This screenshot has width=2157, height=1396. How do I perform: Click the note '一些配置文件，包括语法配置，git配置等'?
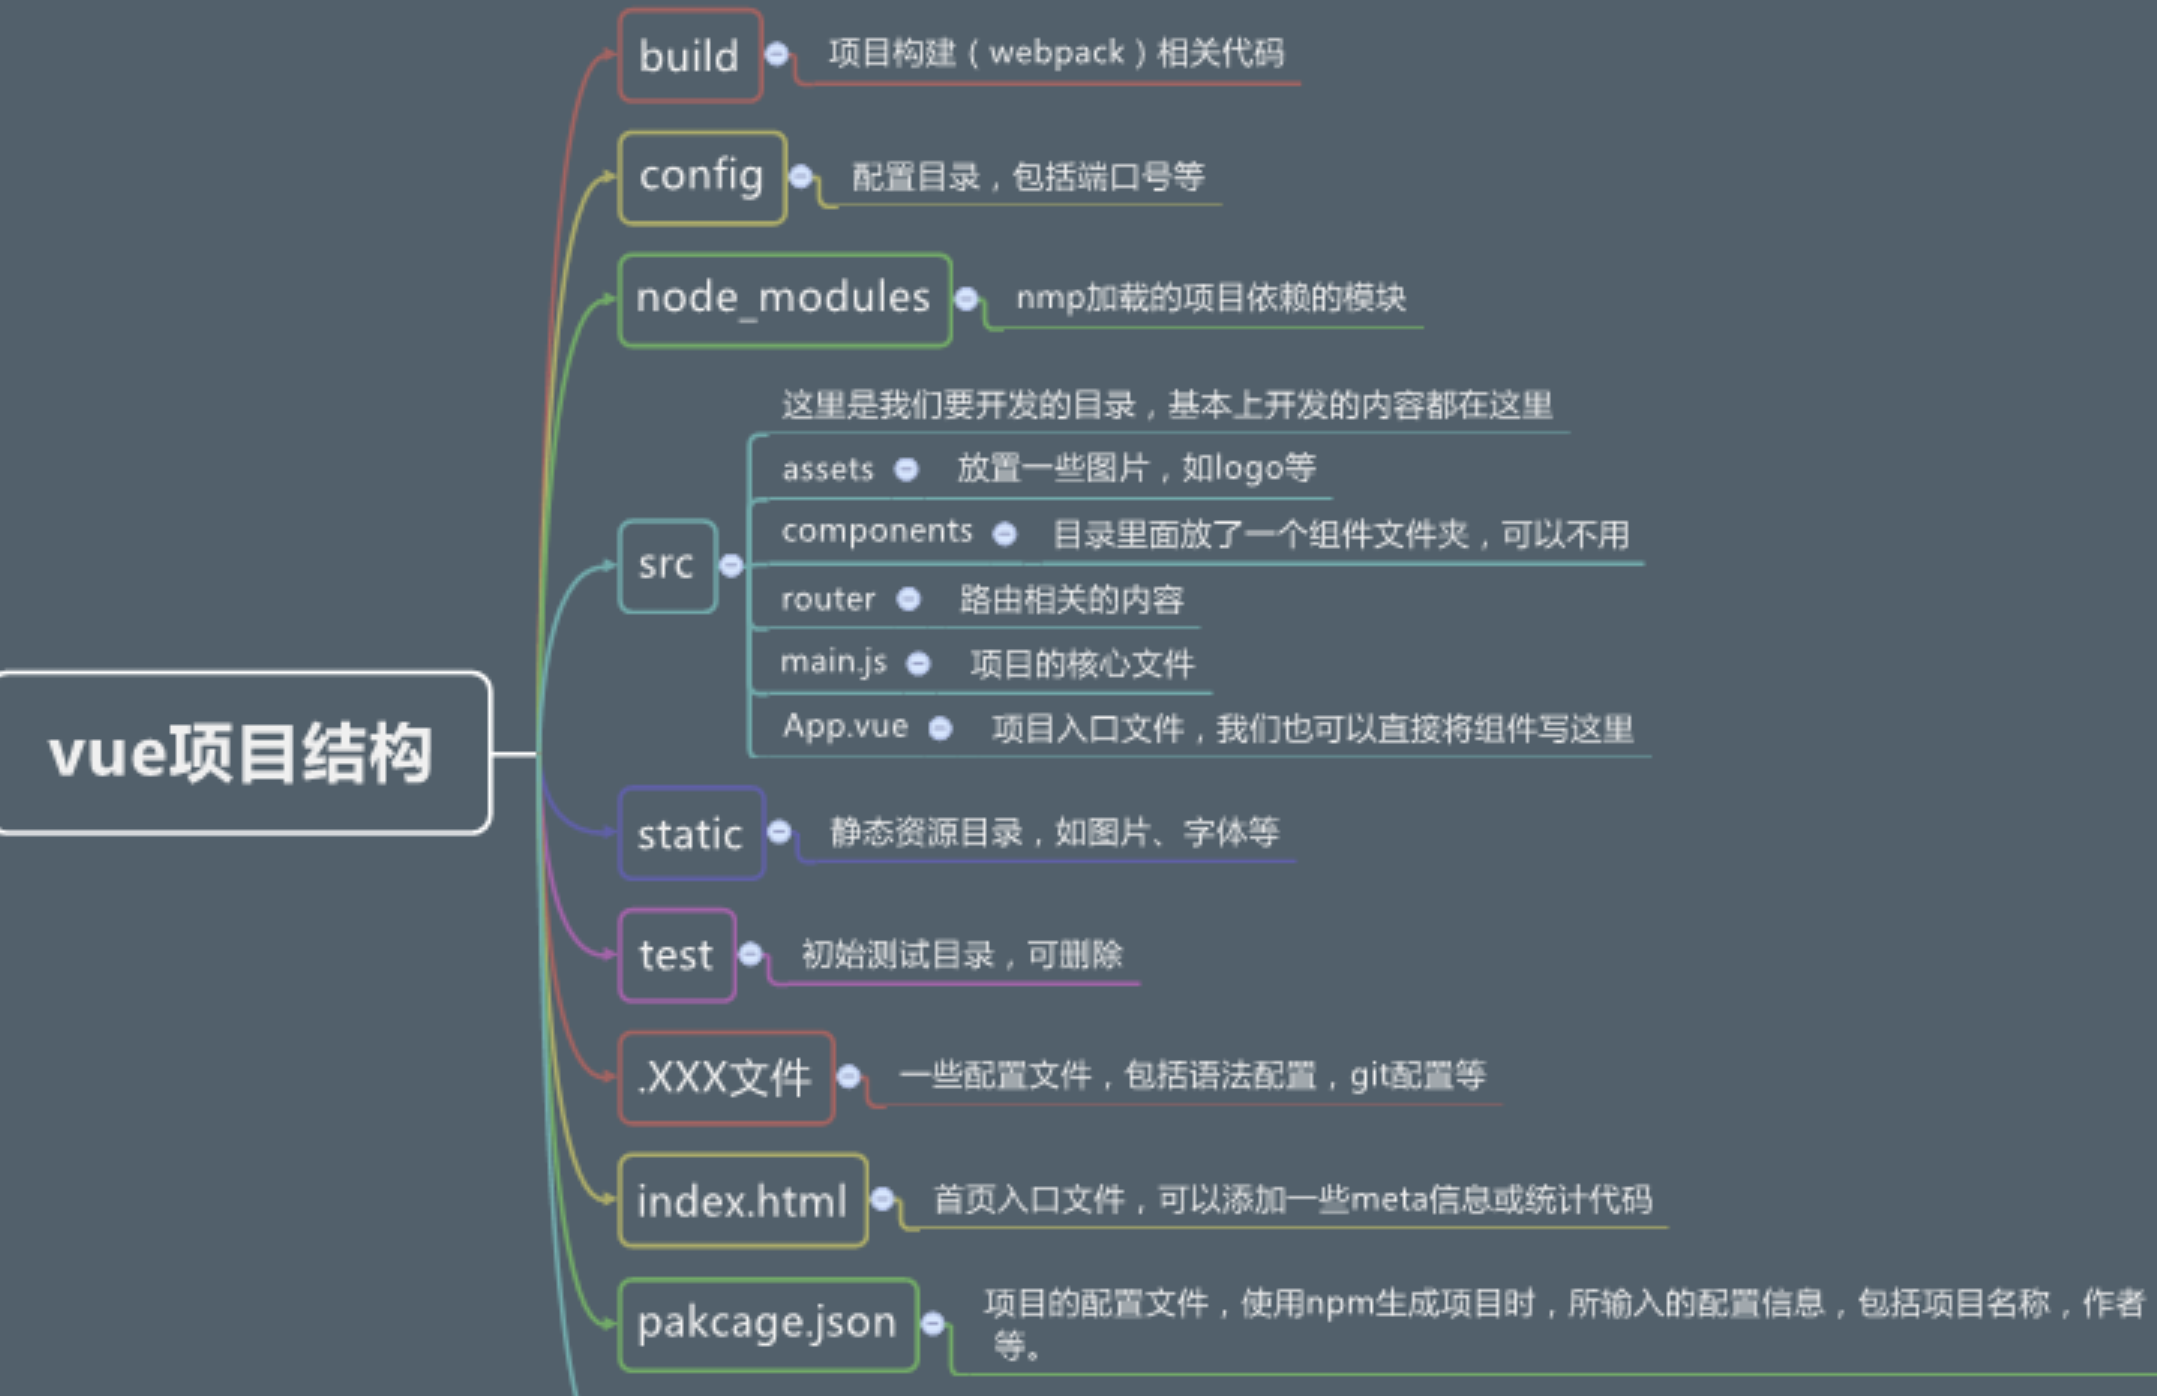pyautogui.click(x=1193, y=1076)
